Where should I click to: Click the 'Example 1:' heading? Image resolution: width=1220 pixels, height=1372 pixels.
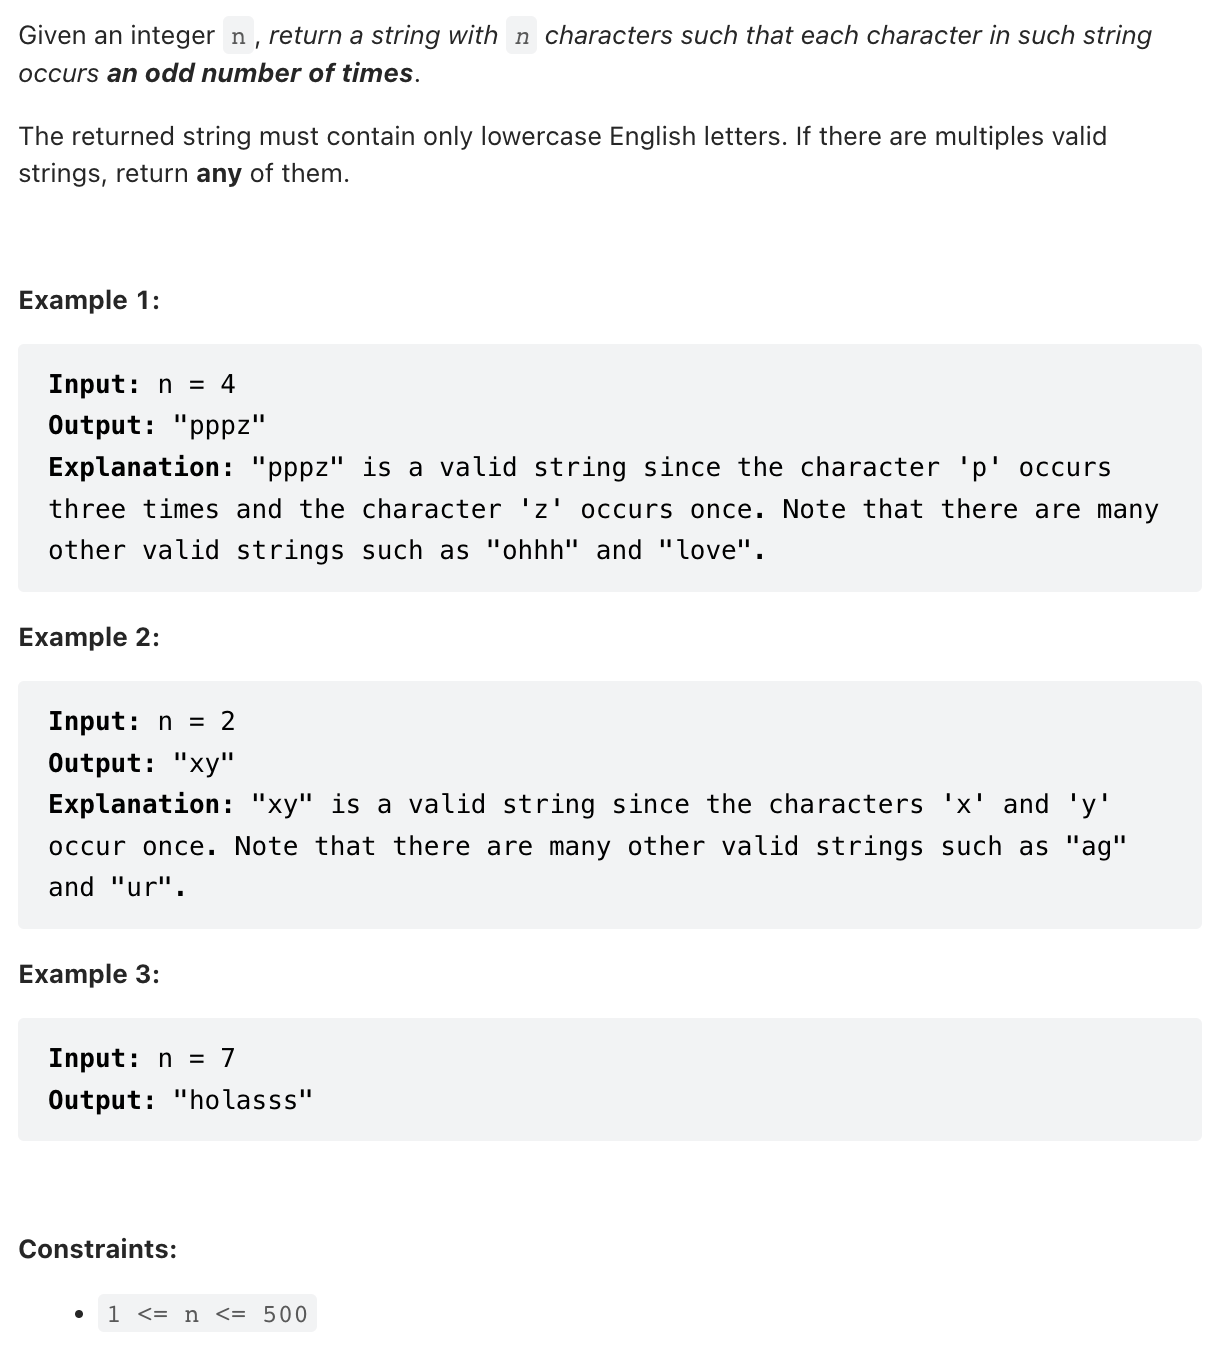tap(89, 300)
